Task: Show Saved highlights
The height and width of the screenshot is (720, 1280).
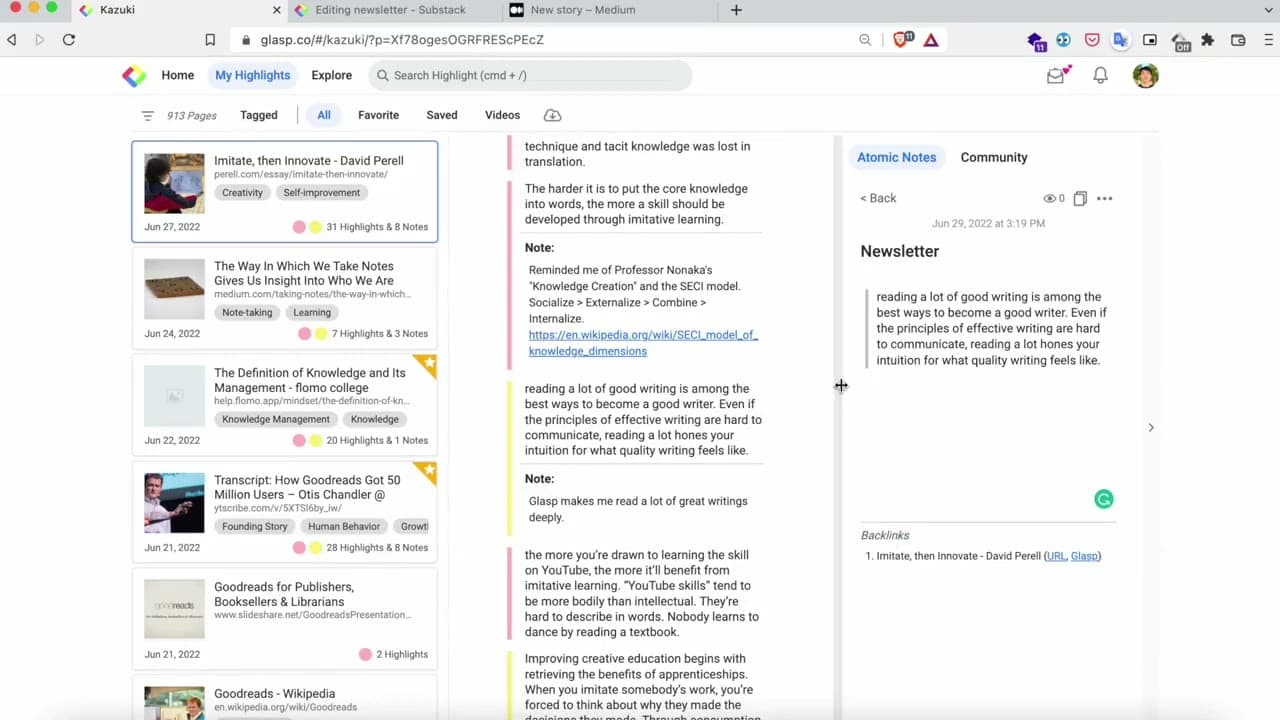Action: coord(442,115)
